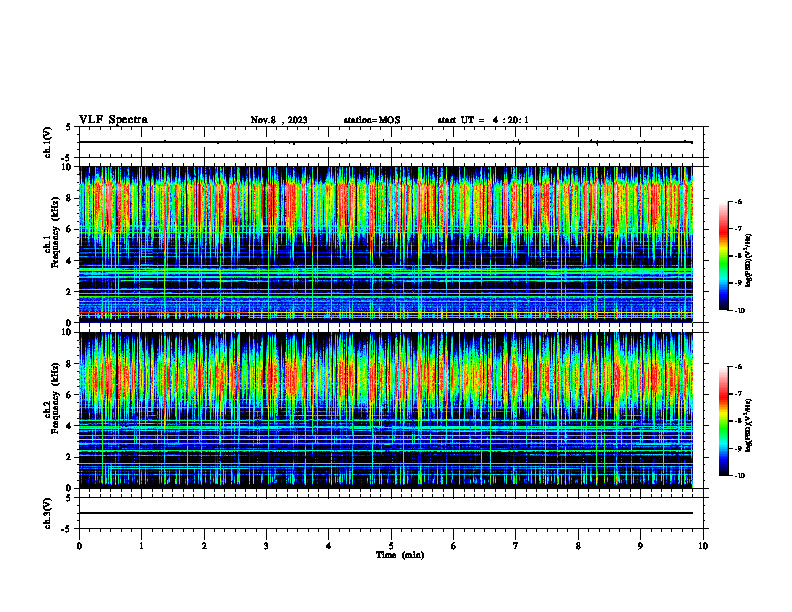792x612 pixels.
Task: Click the ch.2 spectrogram panel
Action: click(386, 410)
